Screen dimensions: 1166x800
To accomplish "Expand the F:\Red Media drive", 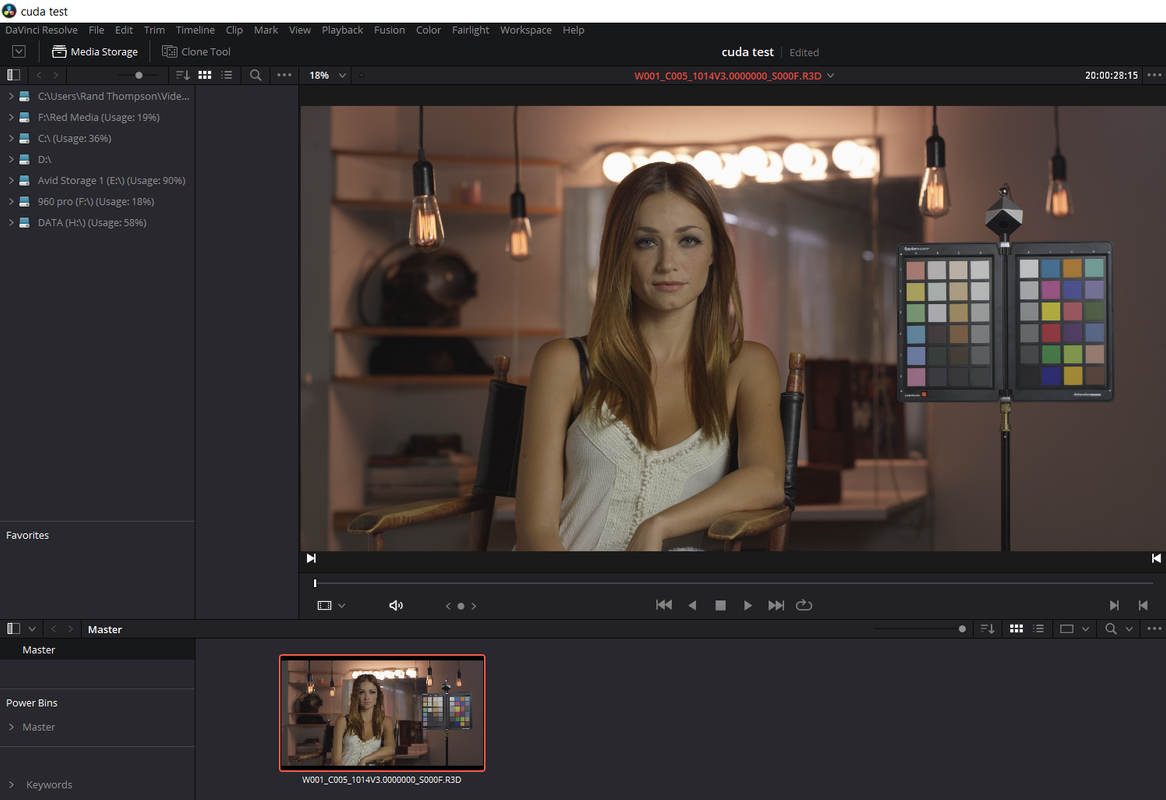I will 11,117.
